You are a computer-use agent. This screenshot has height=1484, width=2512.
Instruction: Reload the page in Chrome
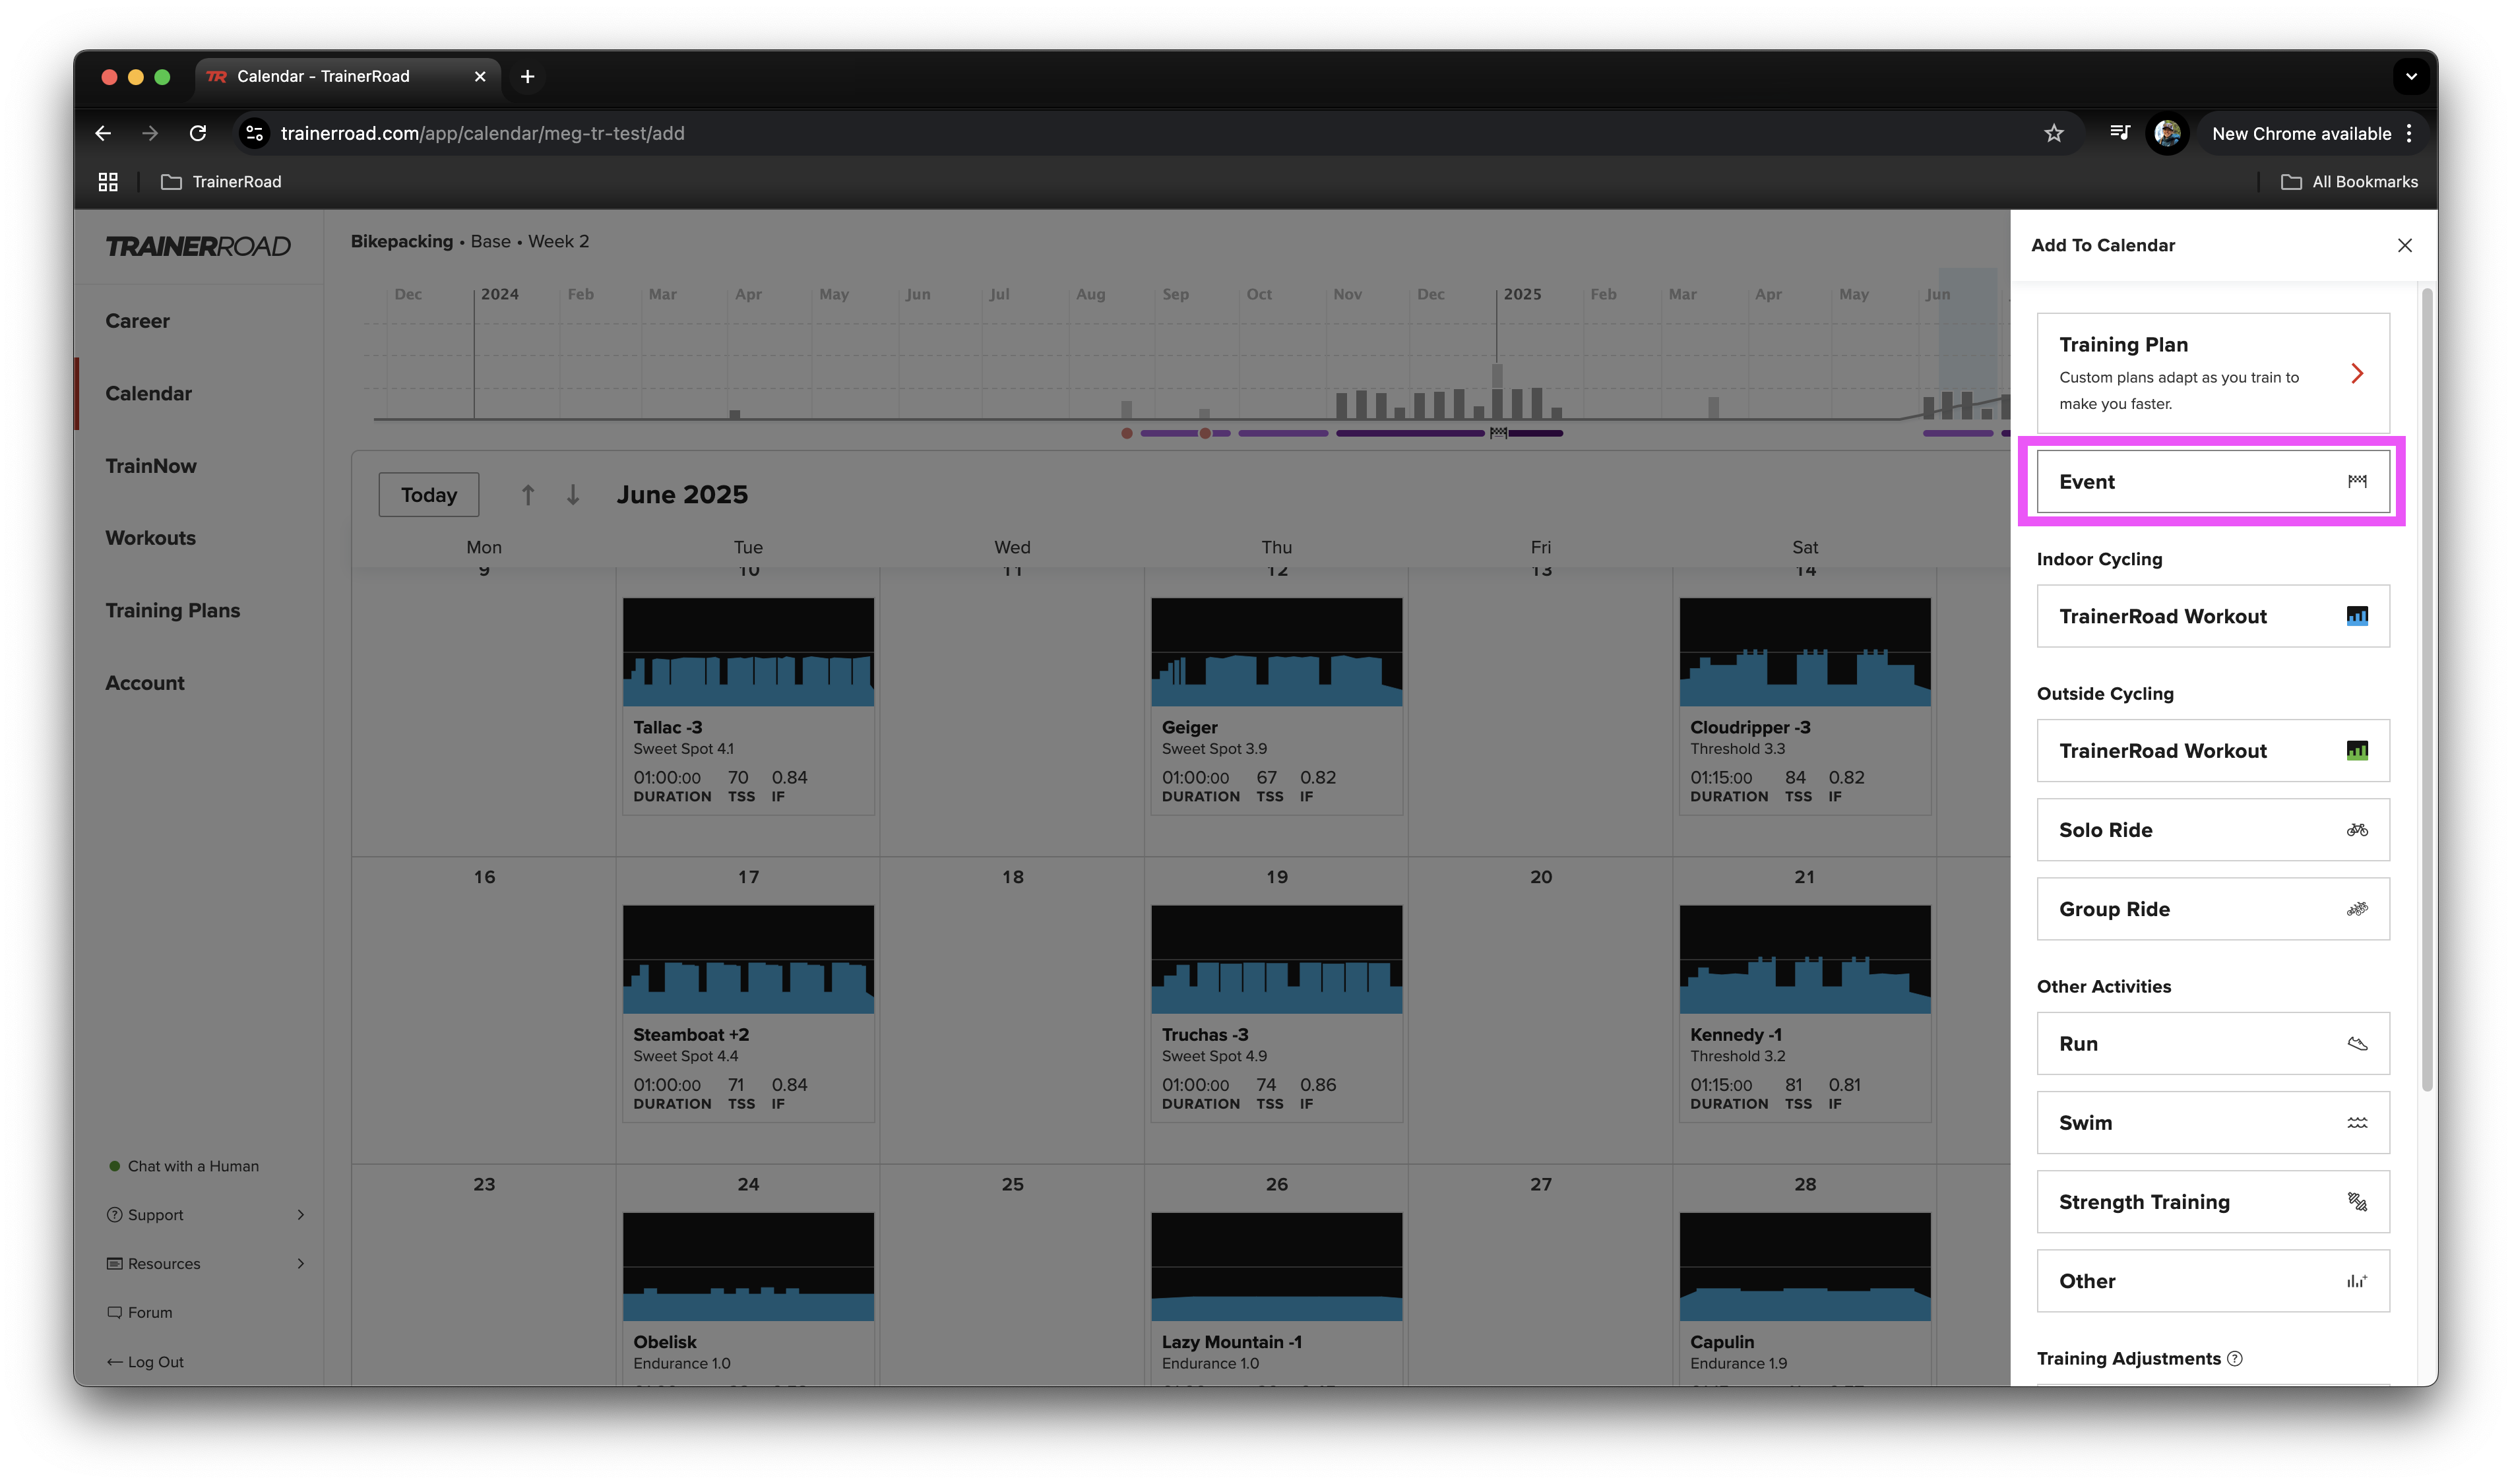(198, 133)
